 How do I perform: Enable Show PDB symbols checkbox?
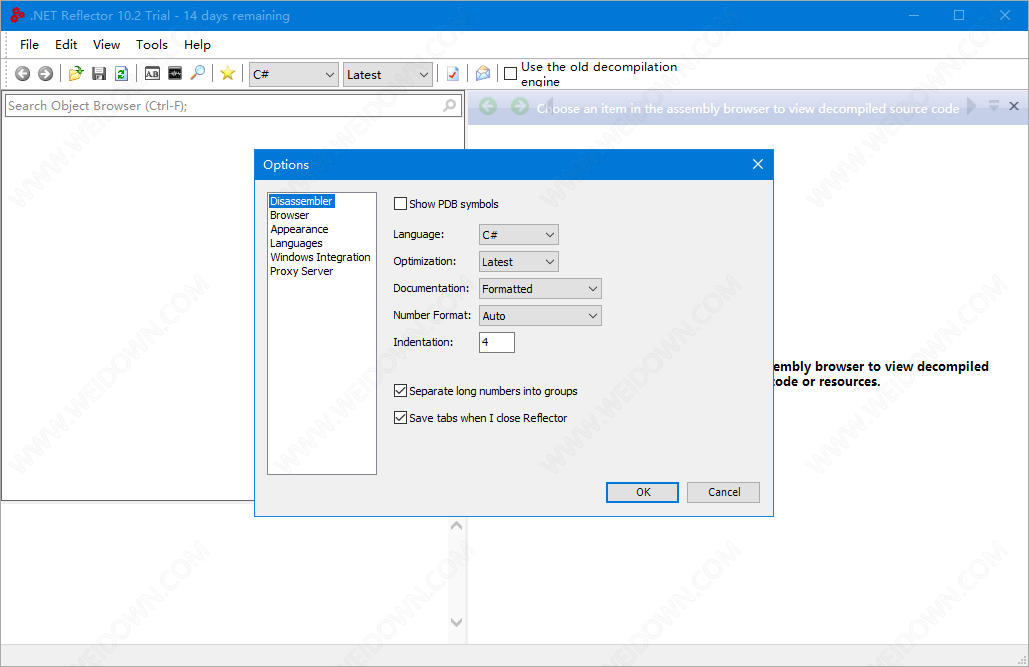(400, 204)
